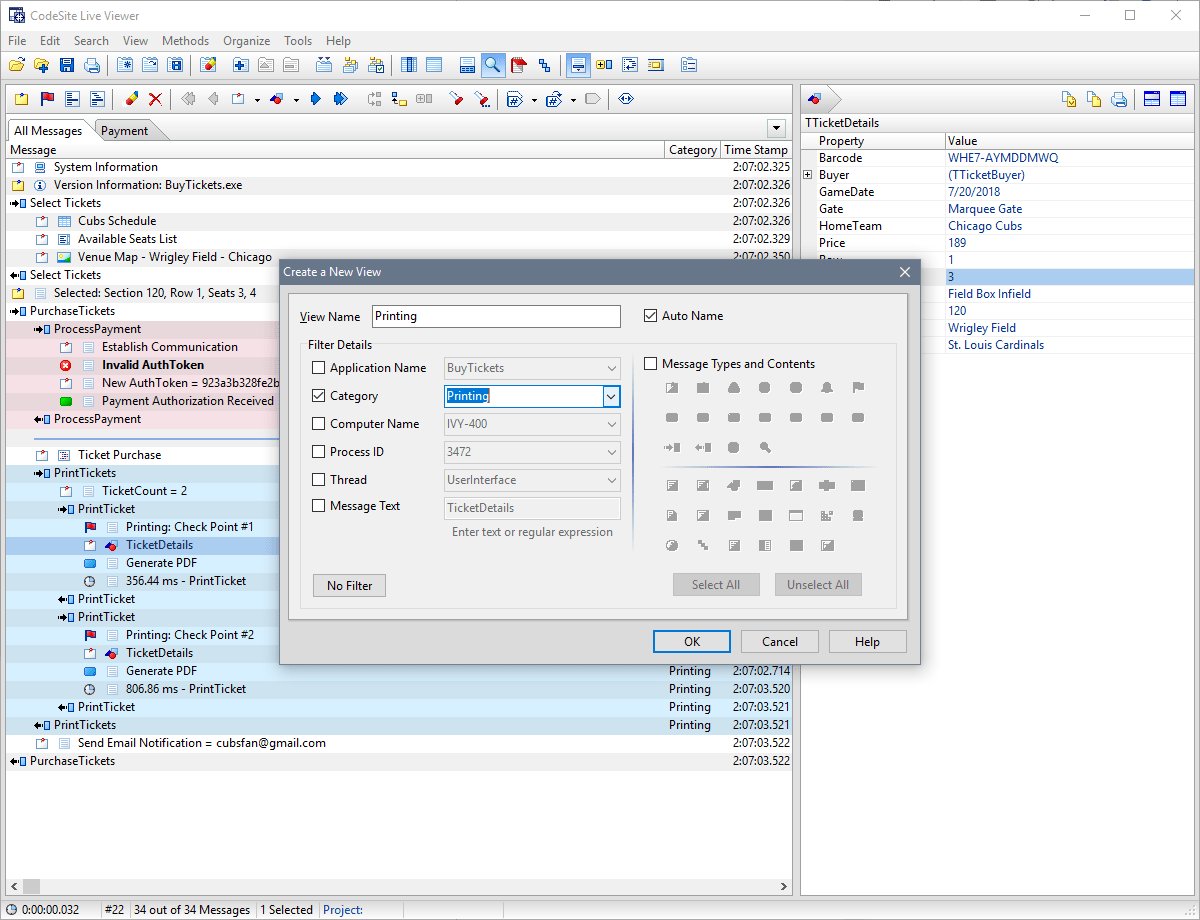Click the yellow copy icon above TTicketDetails
This screenshot has width=1200, height=920.
click(x=1093, y=99)
